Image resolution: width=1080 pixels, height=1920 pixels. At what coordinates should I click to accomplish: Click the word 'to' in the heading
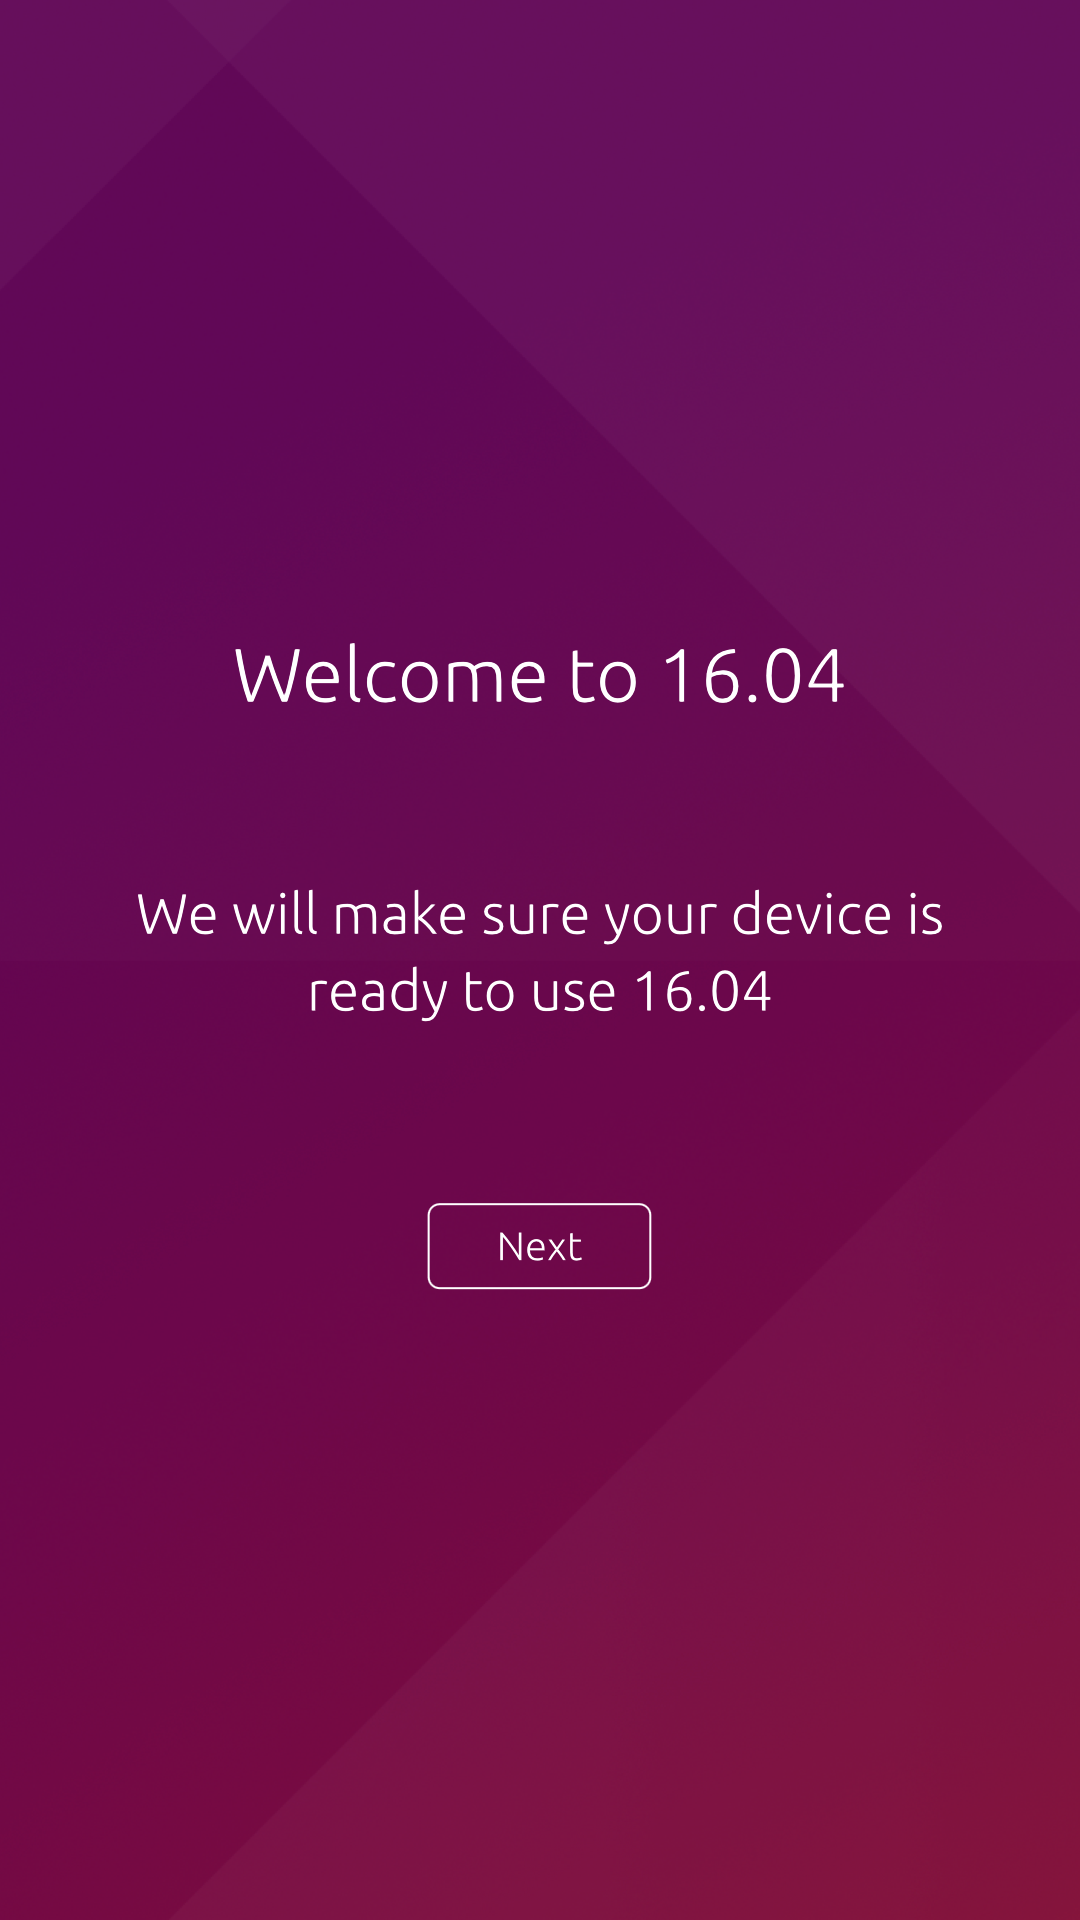[x=603, y=678]
